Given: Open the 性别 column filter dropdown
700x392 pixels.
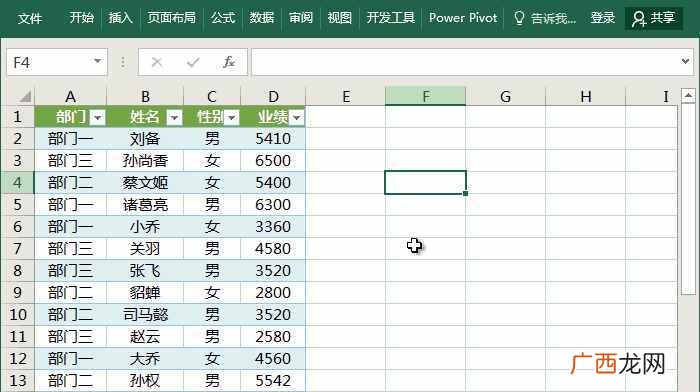Looking at the screenshot, I should 231,118.
